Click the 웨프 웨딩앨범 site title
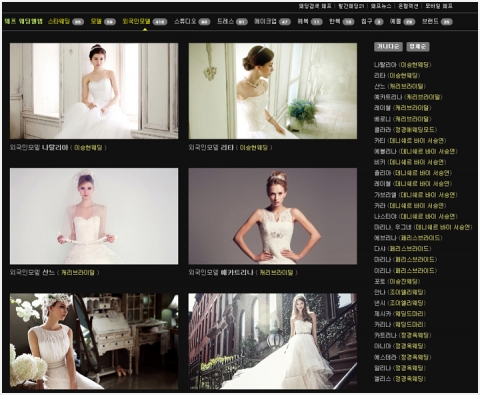Image resolution: width=480 pixels, height=395 pixels. pyautogui.click(x=24, y=21)
